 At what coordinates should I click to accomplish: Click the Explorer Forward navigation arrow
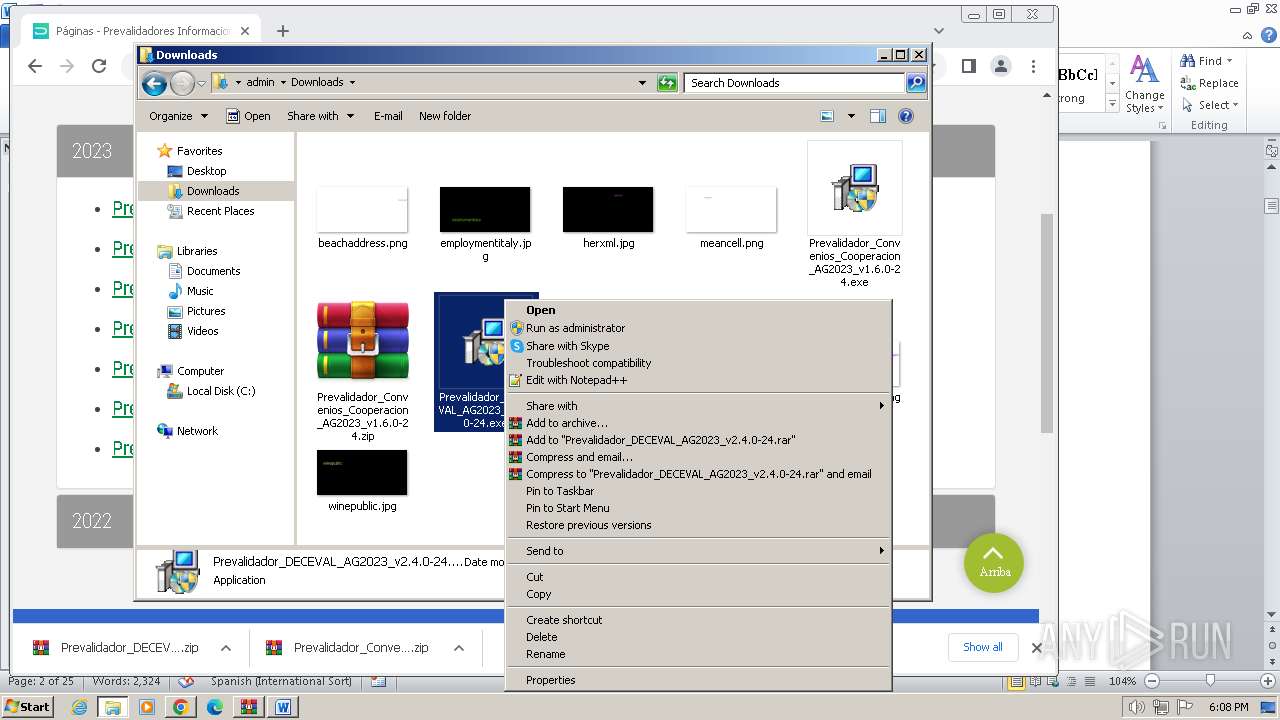tap(182, 83)
